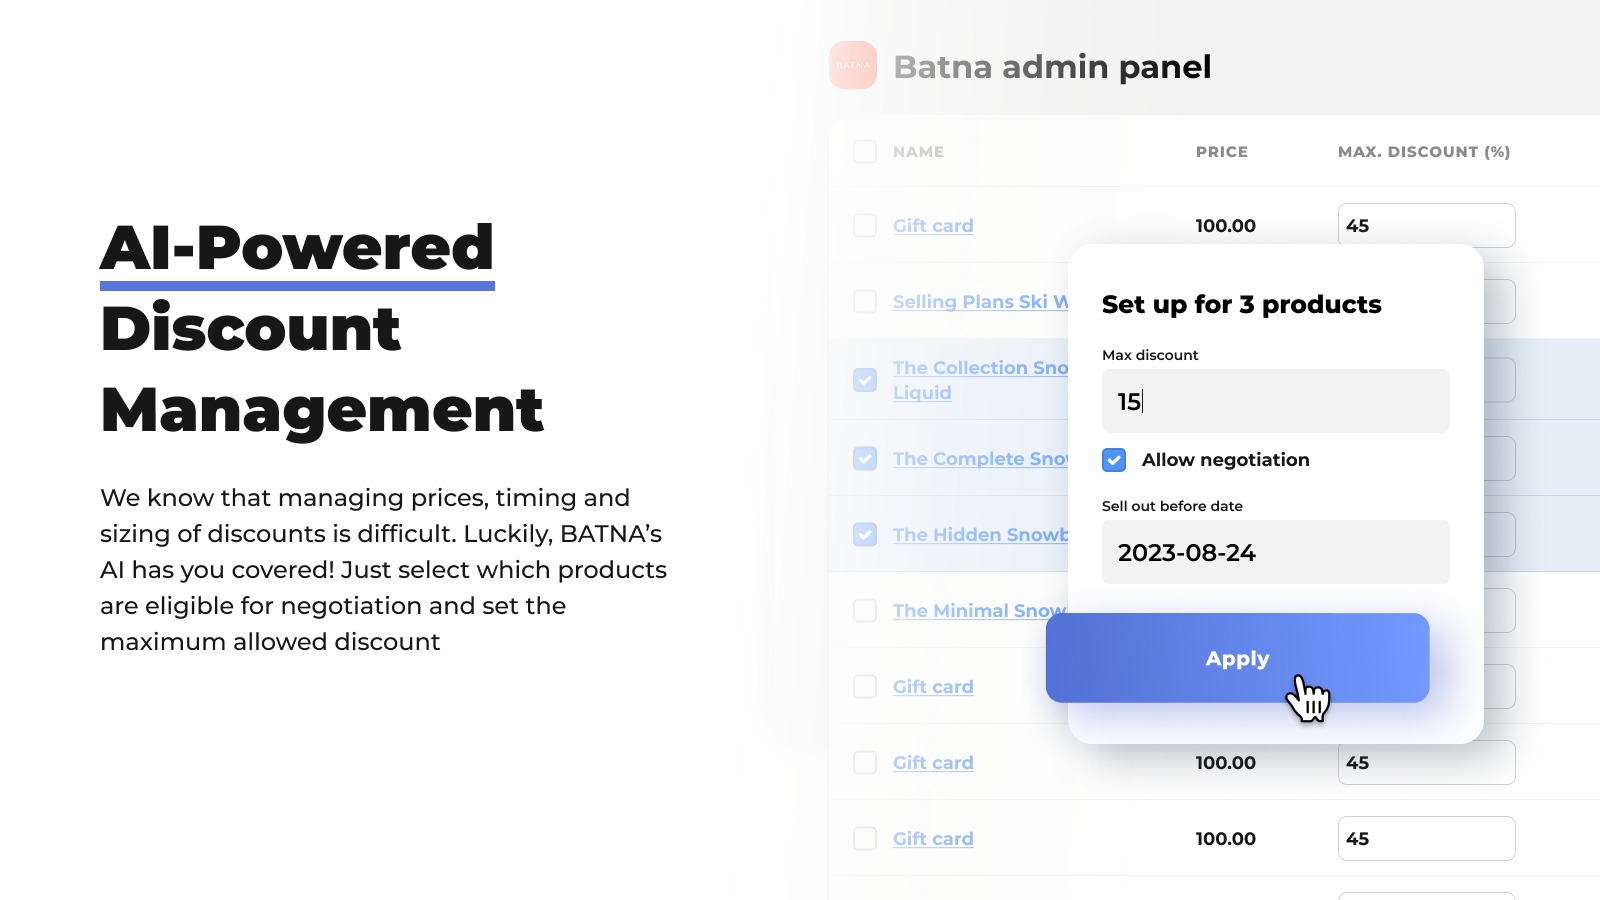Check the Selling Plans Ski row checkbox
This screenshot has height=900, width=1600.
pos(865,302)
